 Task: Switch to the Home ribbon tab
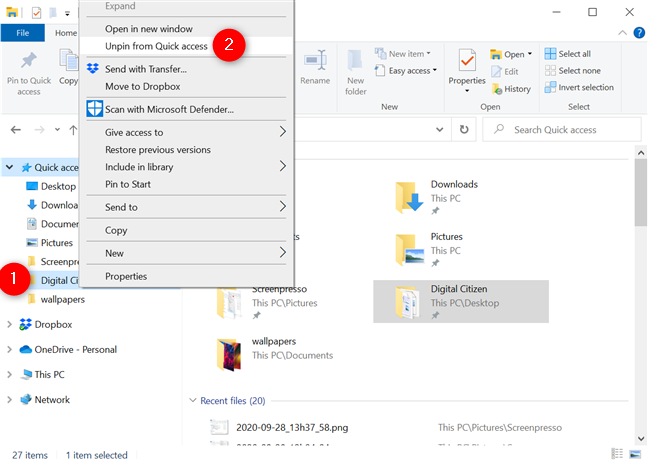(66, 33)
